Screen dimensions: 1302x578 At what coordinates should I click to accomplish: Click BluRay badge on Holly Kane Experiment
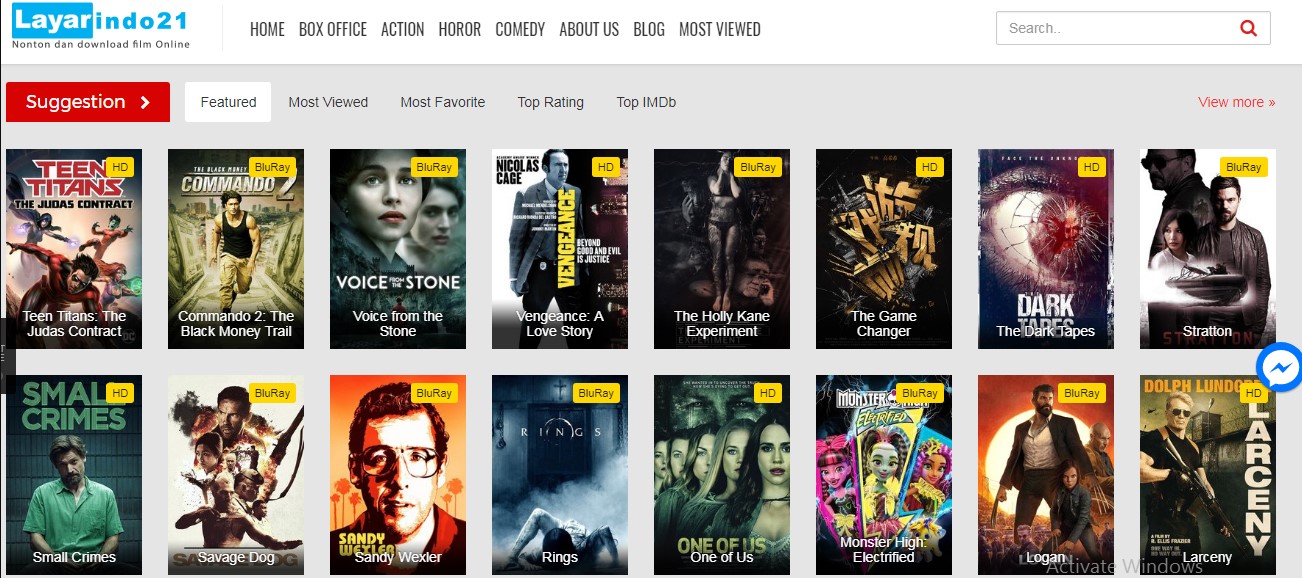[x=758, y=167]
